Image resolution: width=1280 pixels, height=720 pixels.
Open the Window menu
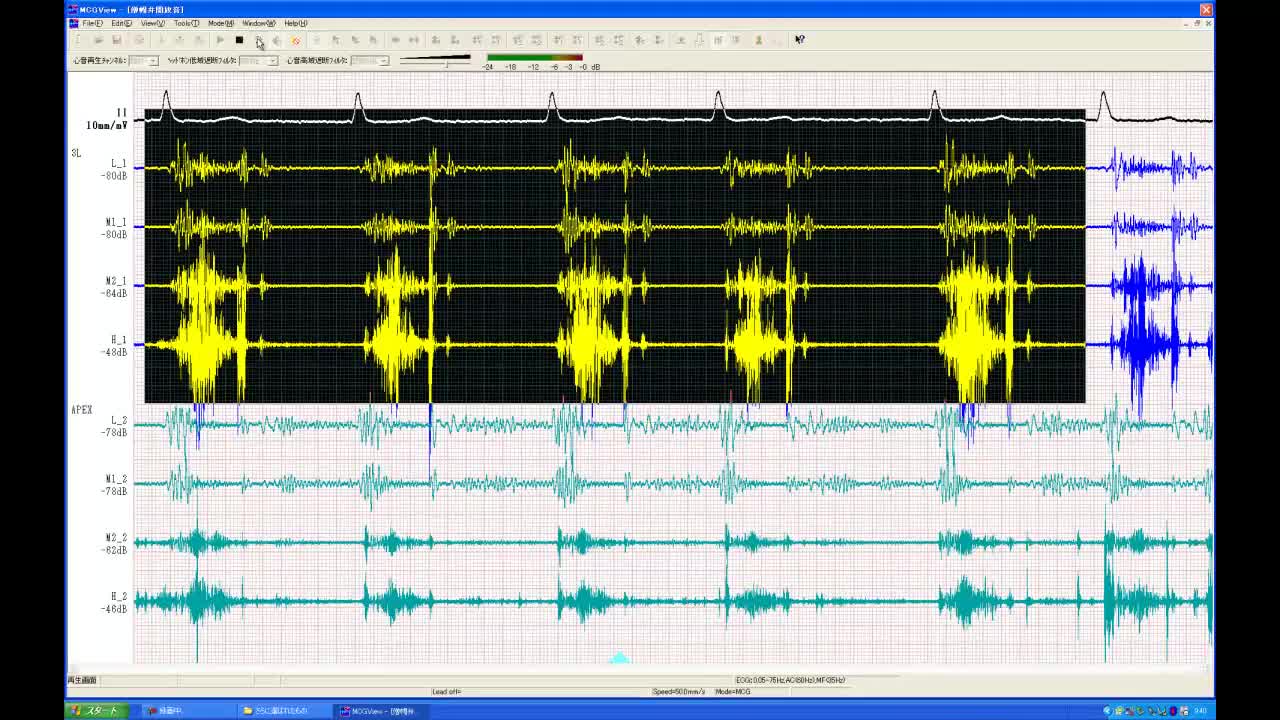pos(258,23)
